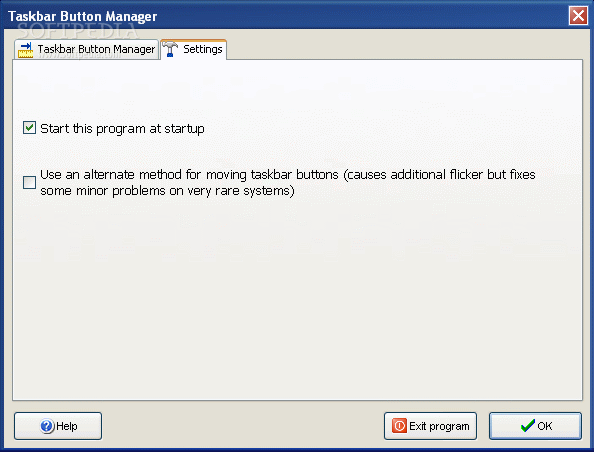Click the 'some minor problems on very rare systems' text
The height and width of the screenshot is (452, 594).
coord(167,191)
